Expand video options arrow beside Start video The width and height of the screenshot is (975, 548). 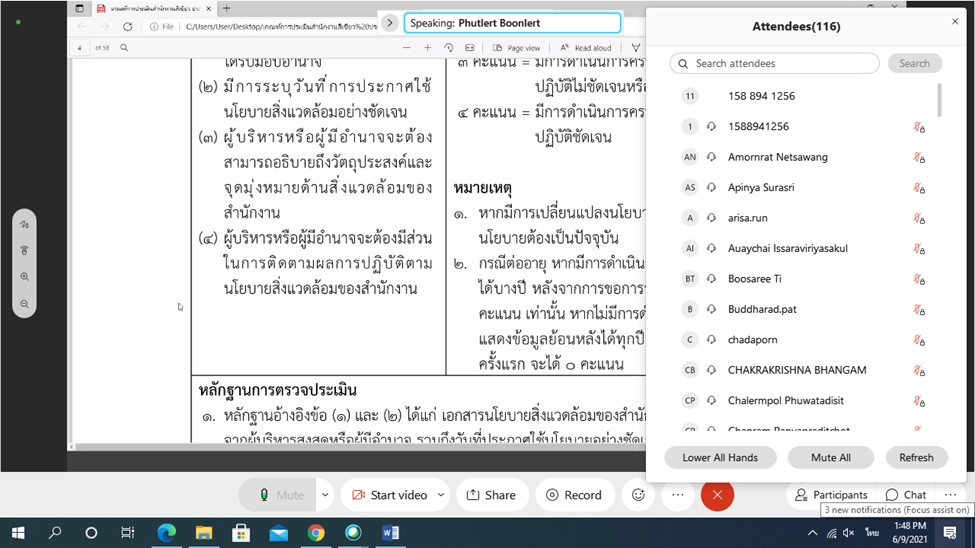pos(441,495)
